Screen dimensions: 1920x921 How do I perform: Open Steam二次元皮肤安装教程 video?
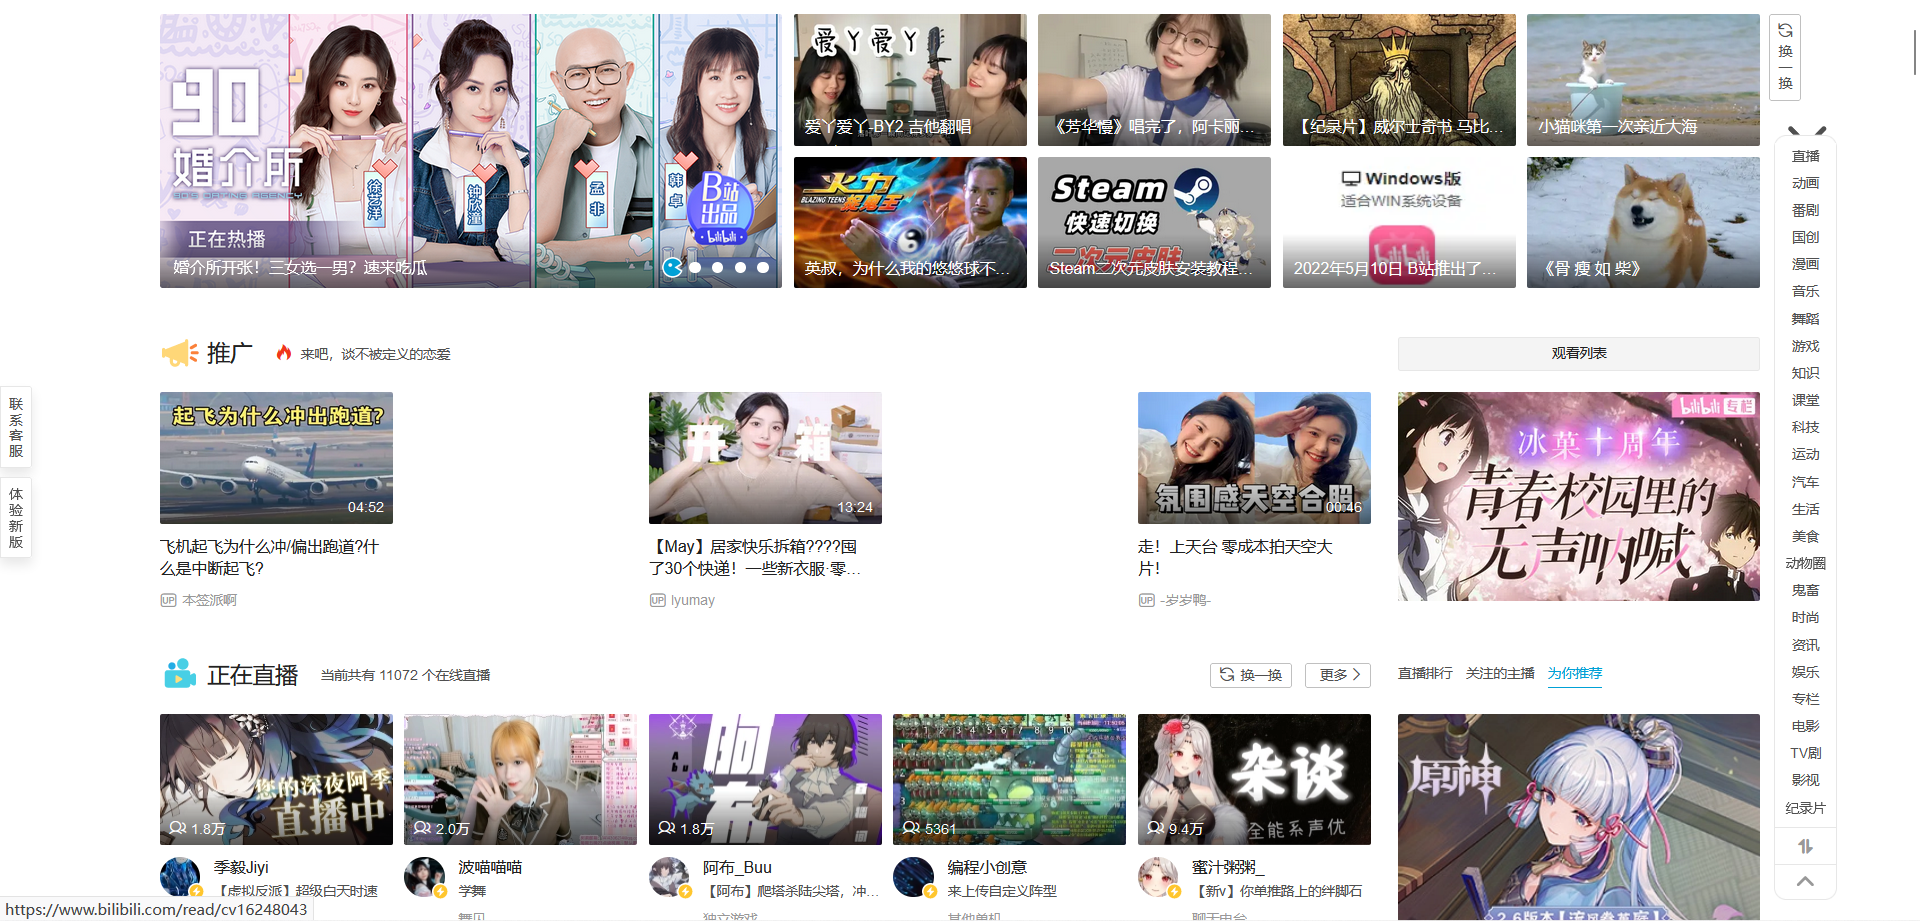click(x=1154, y=222)
